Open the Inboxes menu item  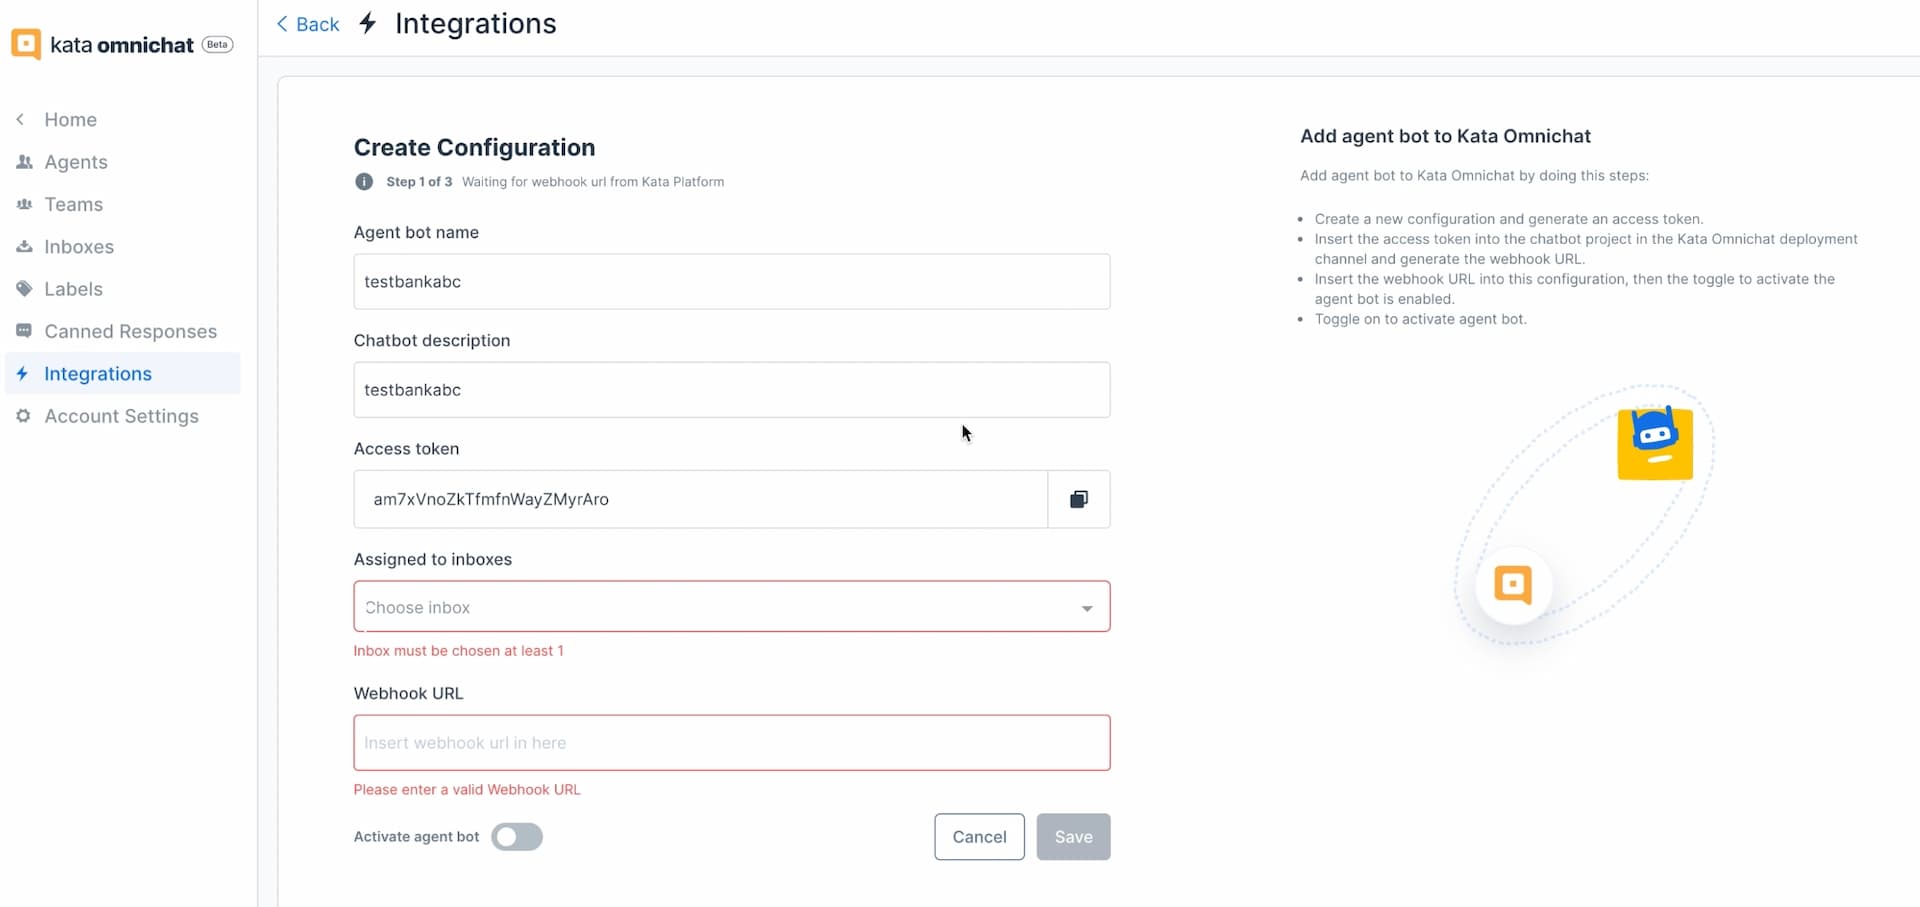click(78, 246)
